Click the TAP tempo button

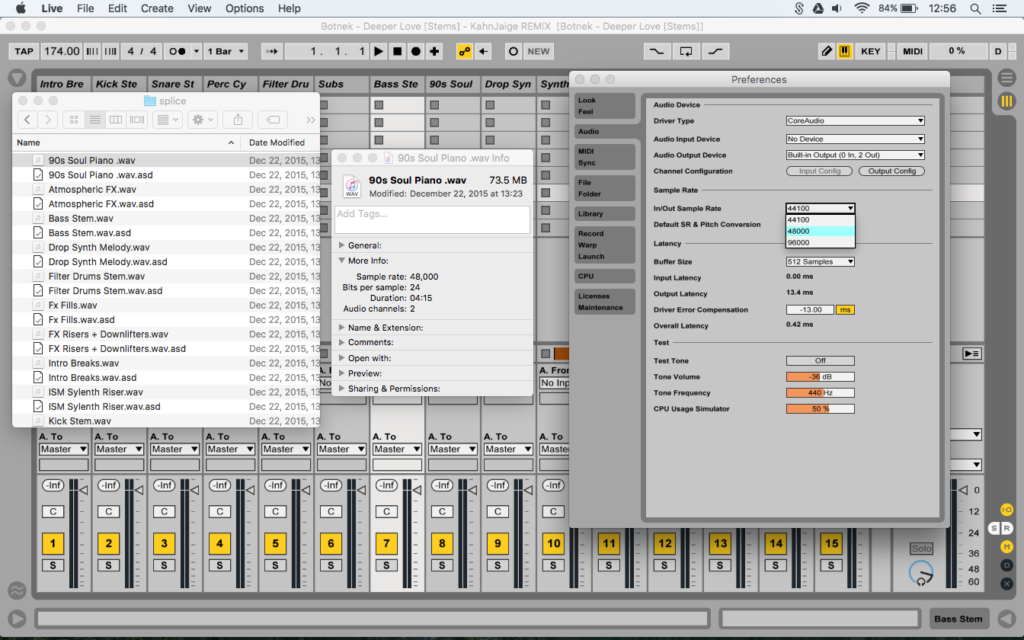pyautogui.click(x=24, y=51)
